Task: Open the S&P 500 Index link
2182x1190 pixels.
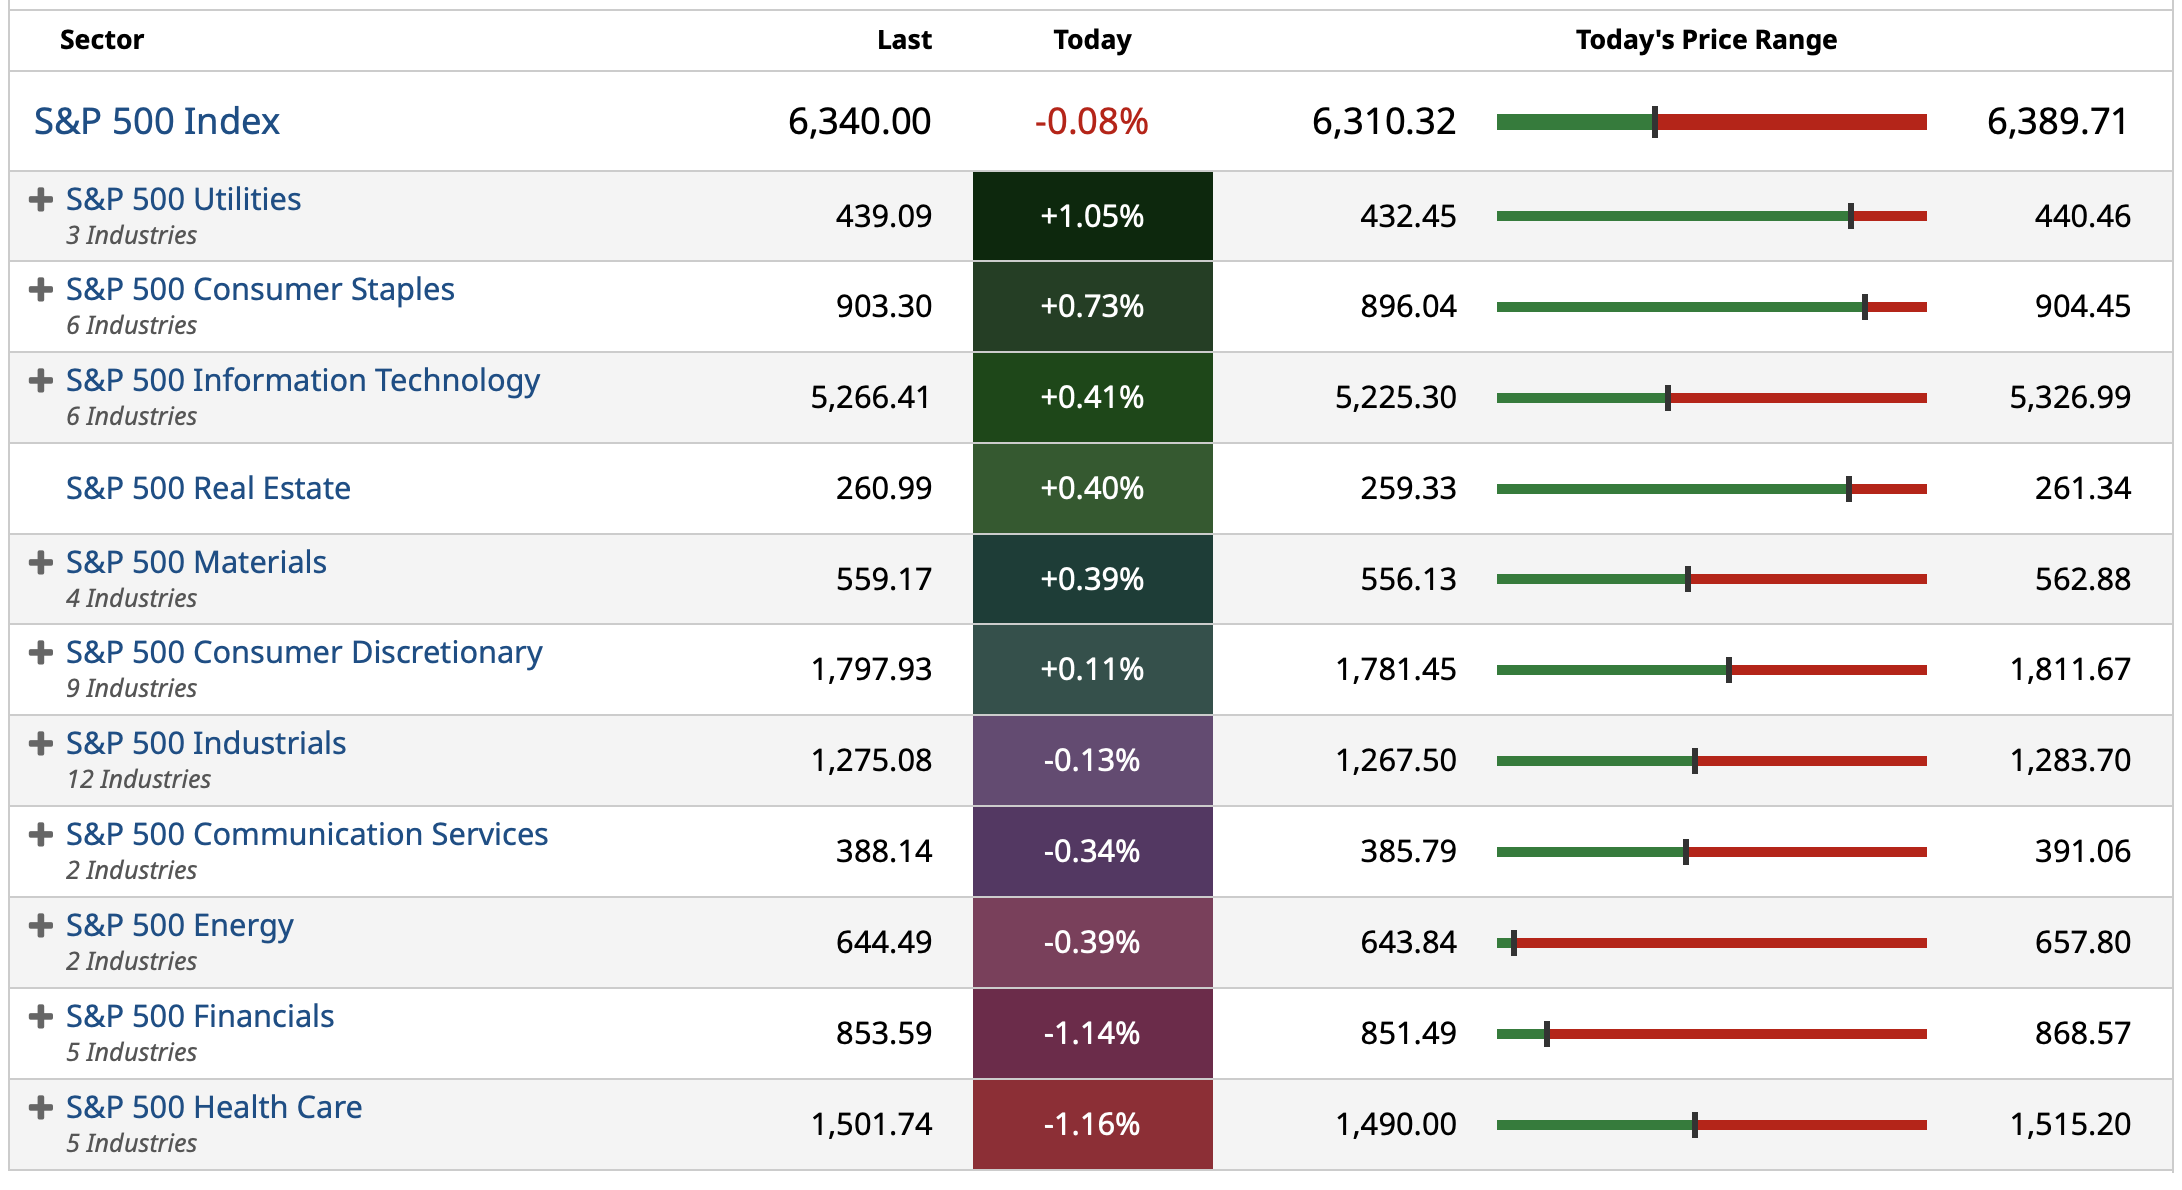Action: 157,122
